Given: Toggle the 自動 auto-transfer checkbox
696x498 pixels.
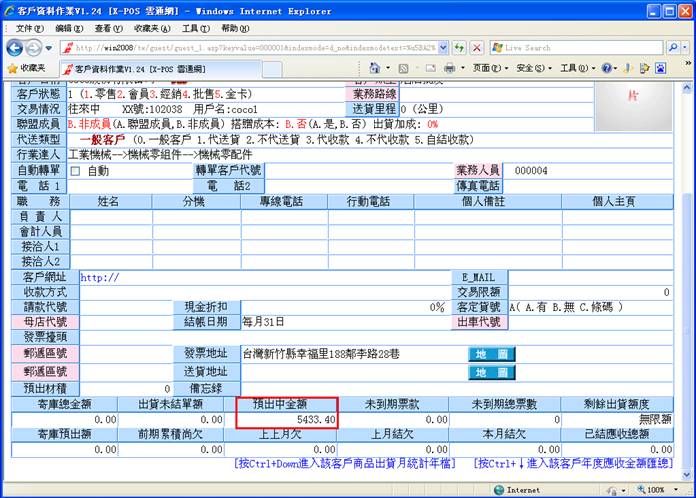Looking at the screenshot, I should (76, 171).
